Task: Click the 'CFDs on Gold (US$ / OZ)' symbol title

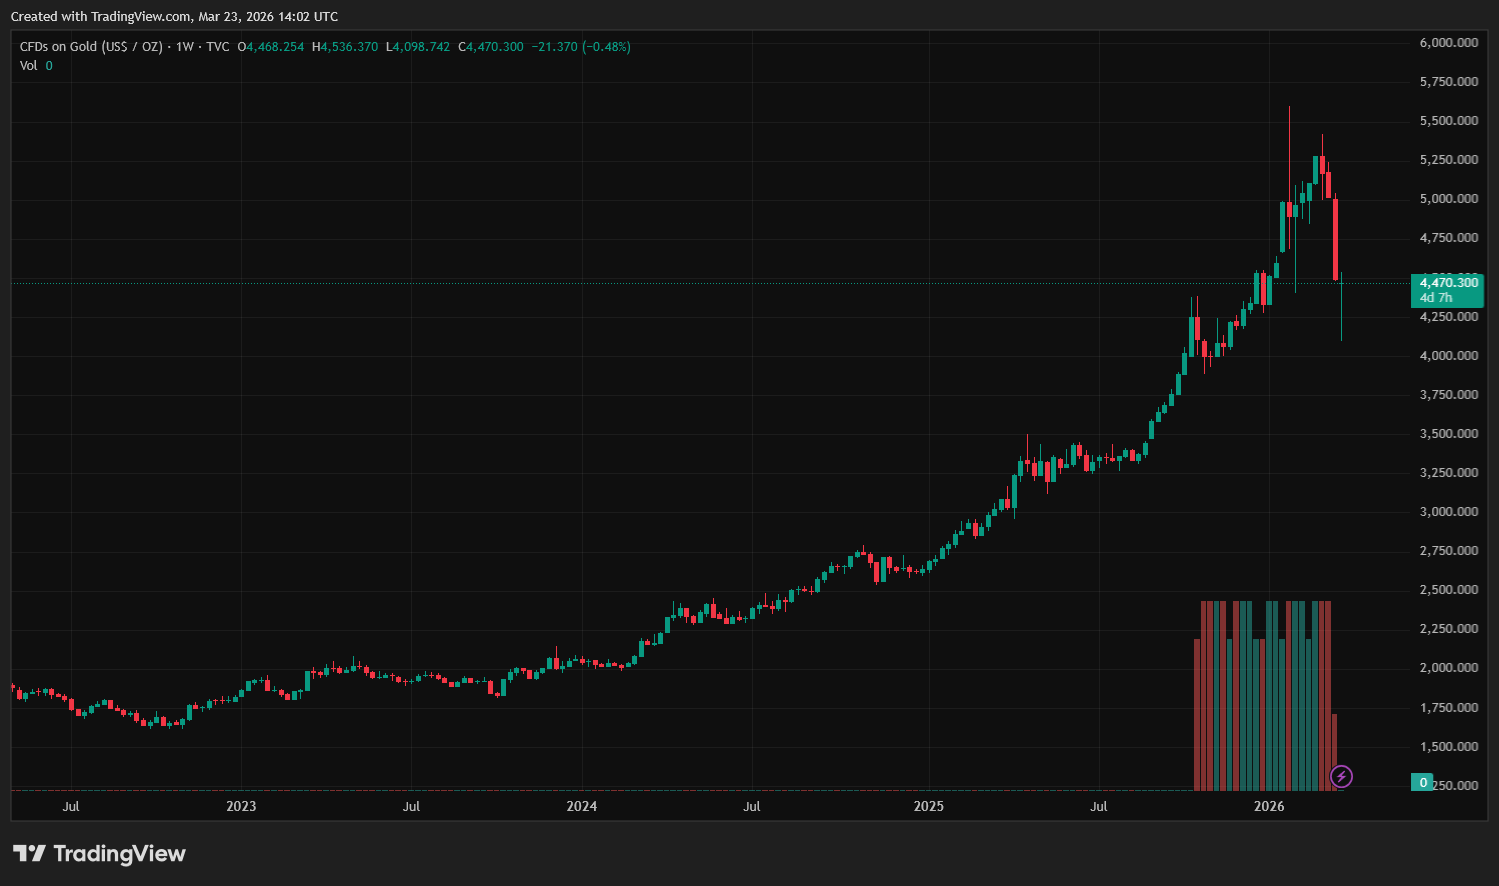Action: [x=90, y=47]
